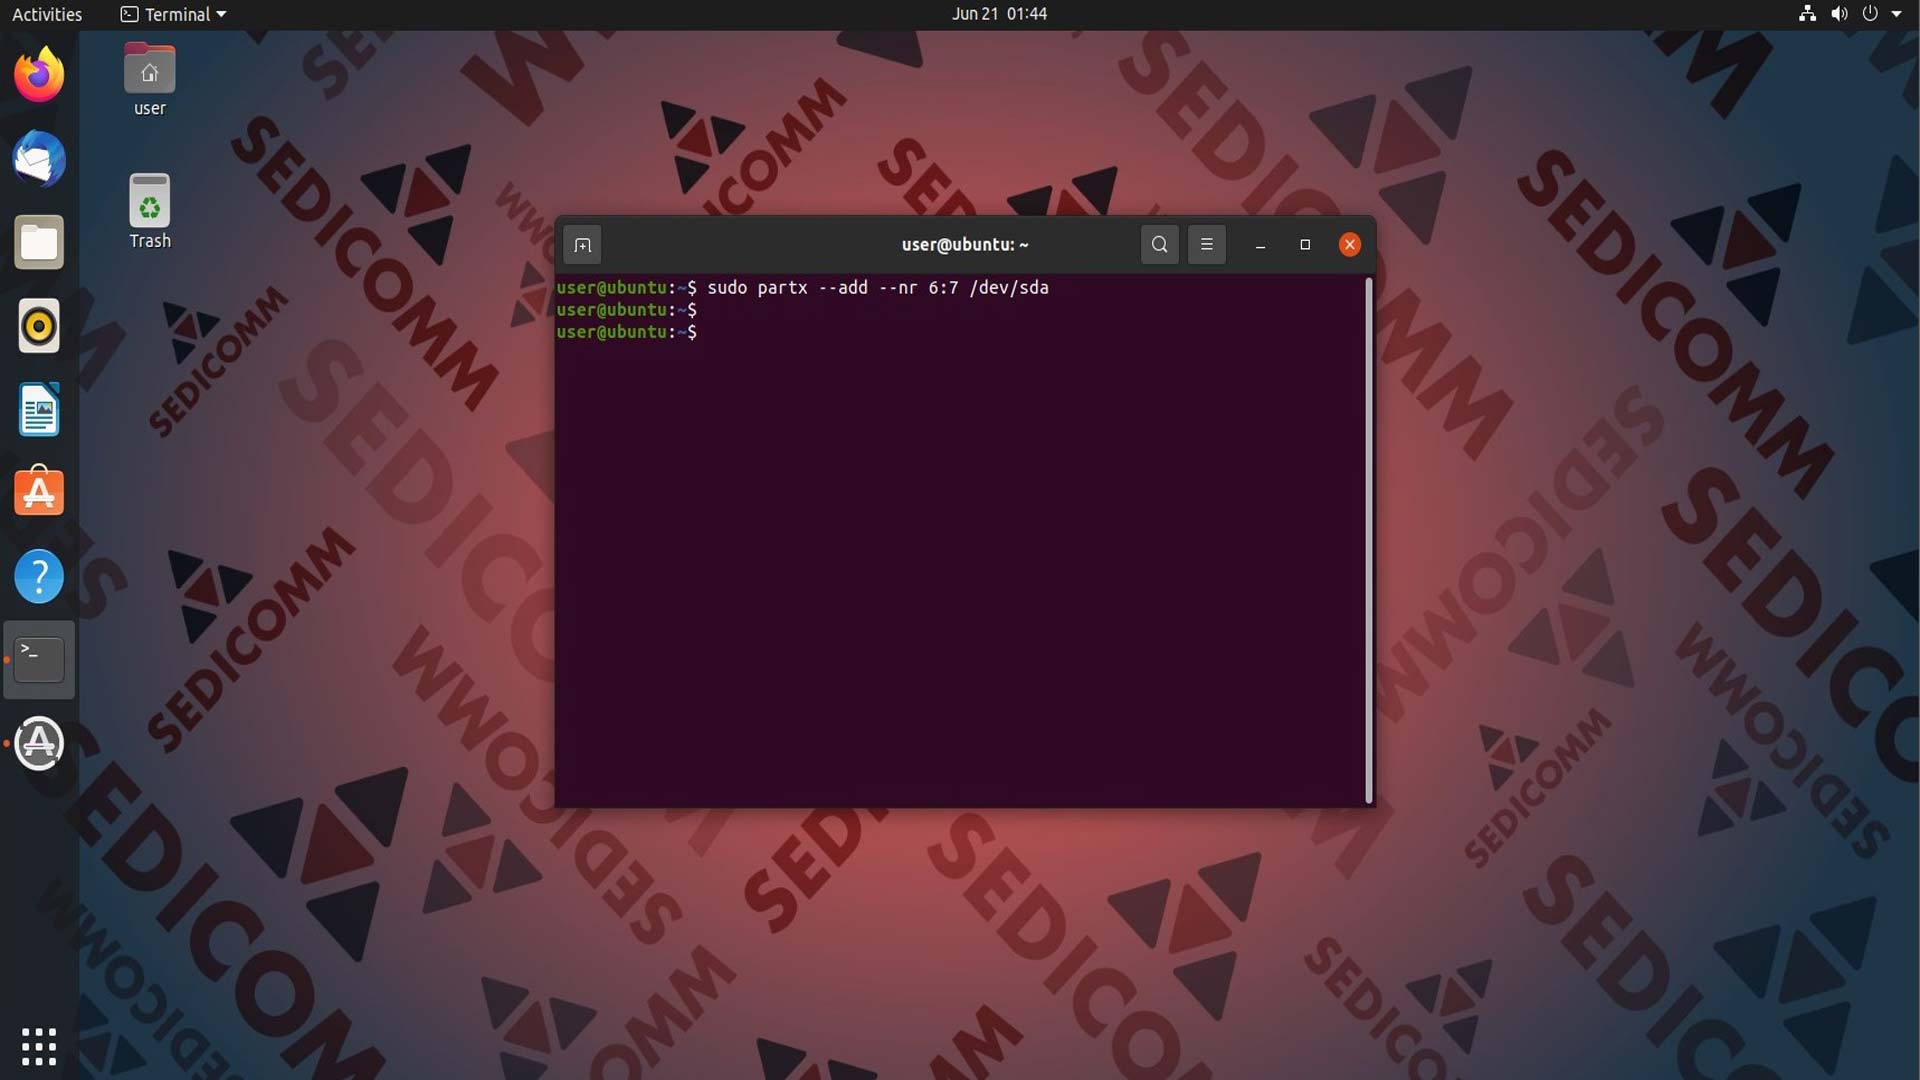1920x1080 pixels.
Task: Open LibreOffice Writer from the dock
Action: (x=39, y=410)
